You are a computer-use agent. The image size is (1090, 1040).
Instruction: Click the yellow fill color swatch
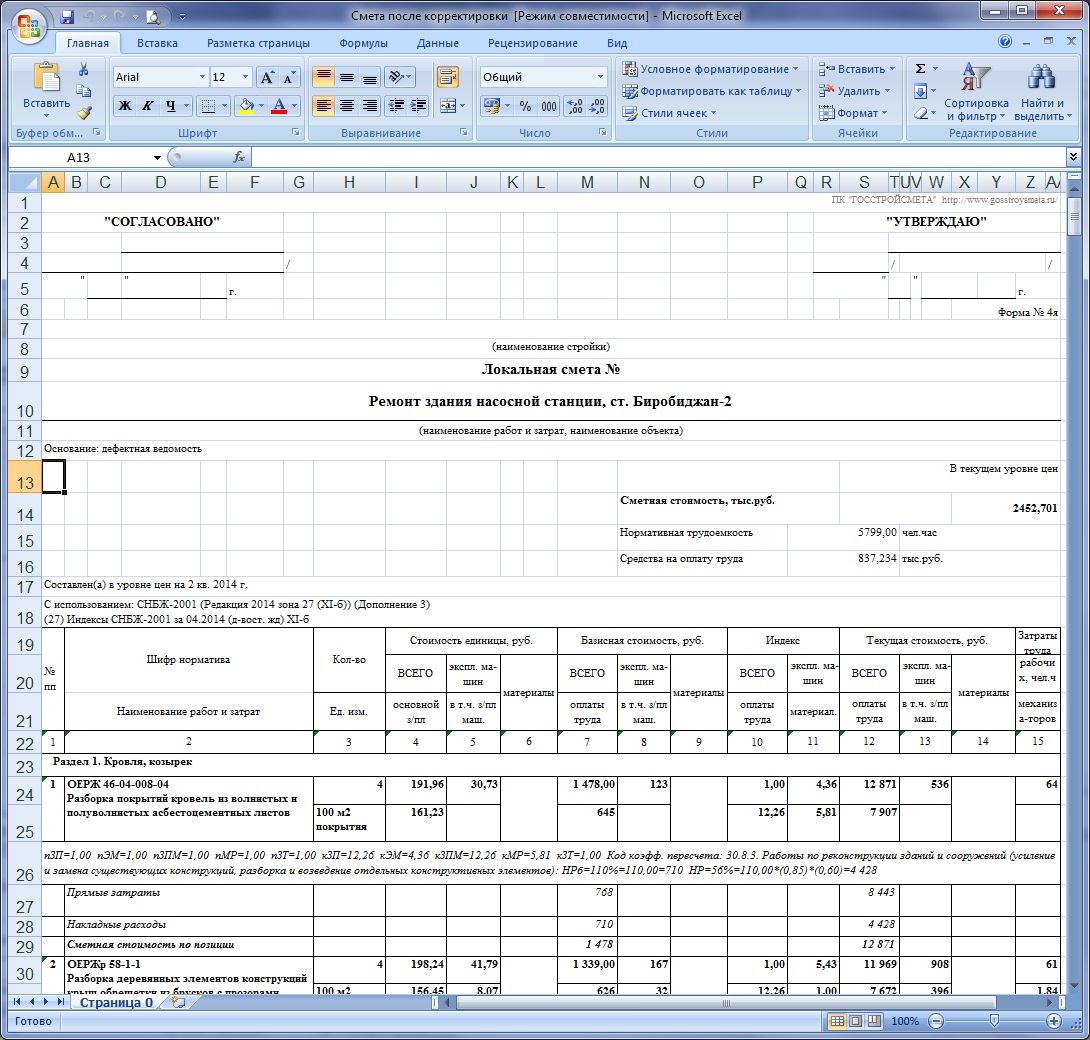tap(245, 106)
